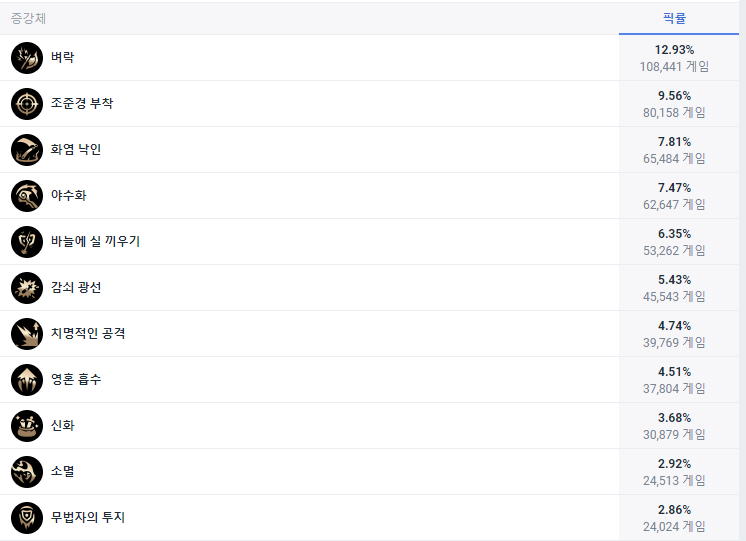Click the 65,484 게임 count
746x541 pixels.
[x=674, y=158]
